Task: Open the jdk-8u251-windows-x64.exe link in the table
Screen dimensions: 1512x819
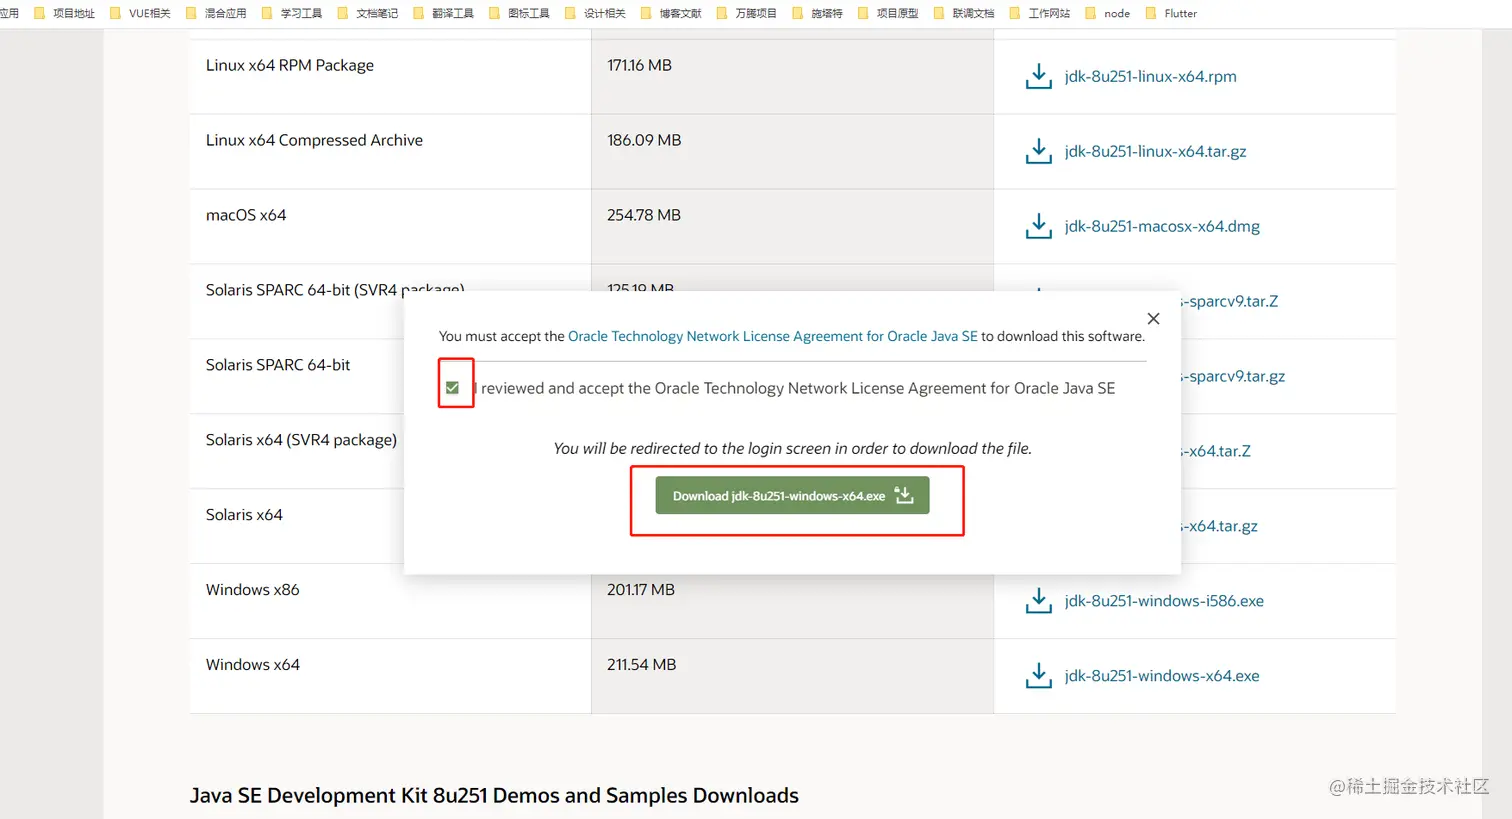Action: click(1162, 676)
